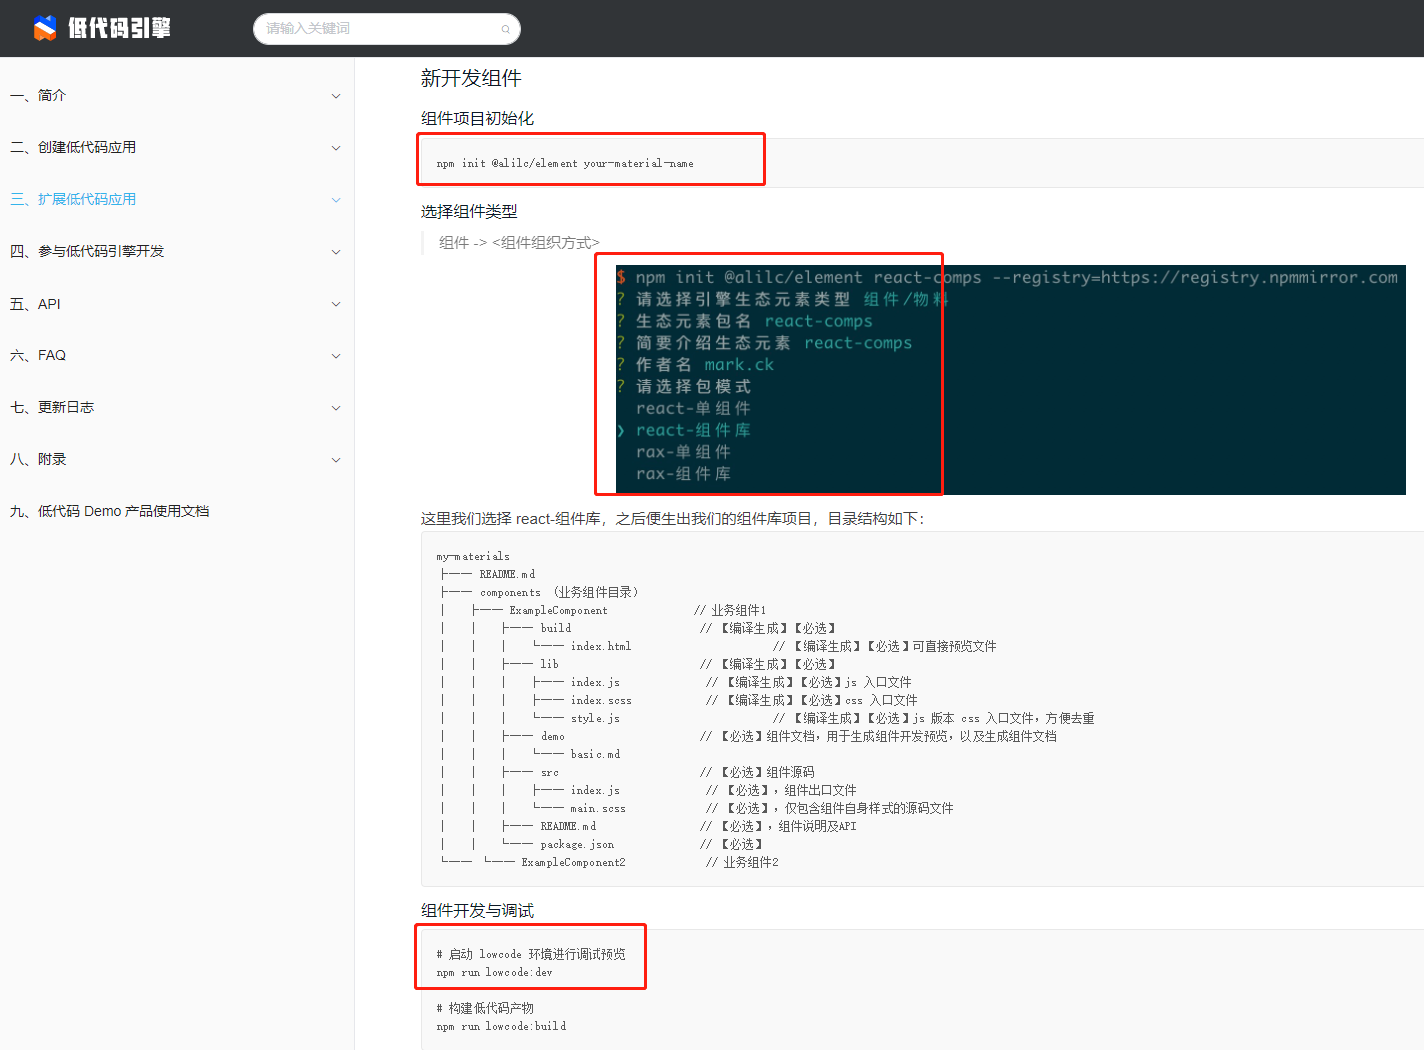Screen dimensions: 1424x1050
Task: Expand the 二、创建低代码应用 chevron
Action: (336, 148)
